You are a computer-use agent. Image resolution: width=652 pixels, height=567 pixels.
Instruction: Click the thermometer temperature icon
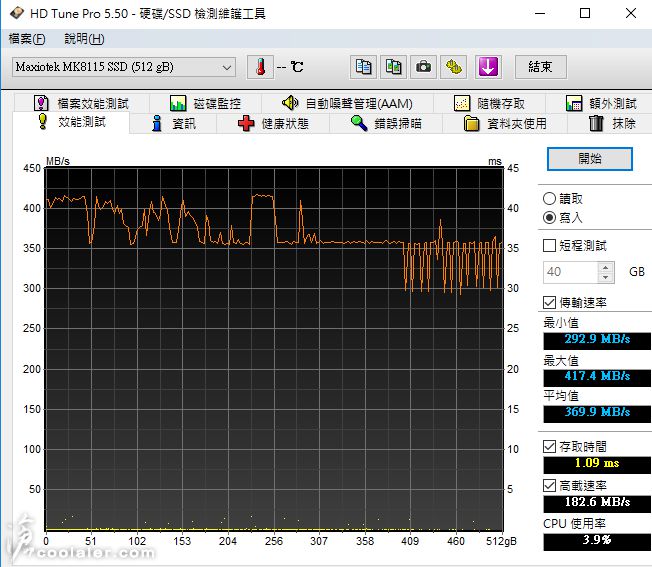coord(260,67)
